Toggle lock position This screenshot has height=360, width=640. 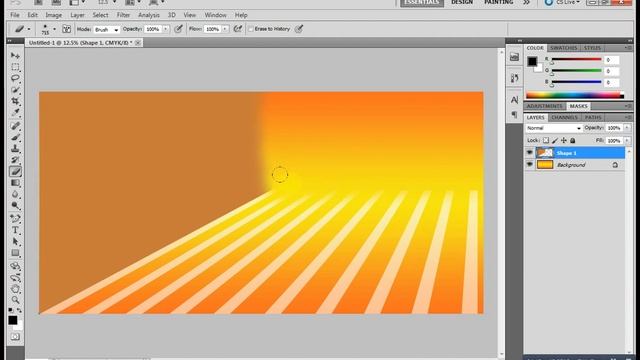click(x=564, y=140)
